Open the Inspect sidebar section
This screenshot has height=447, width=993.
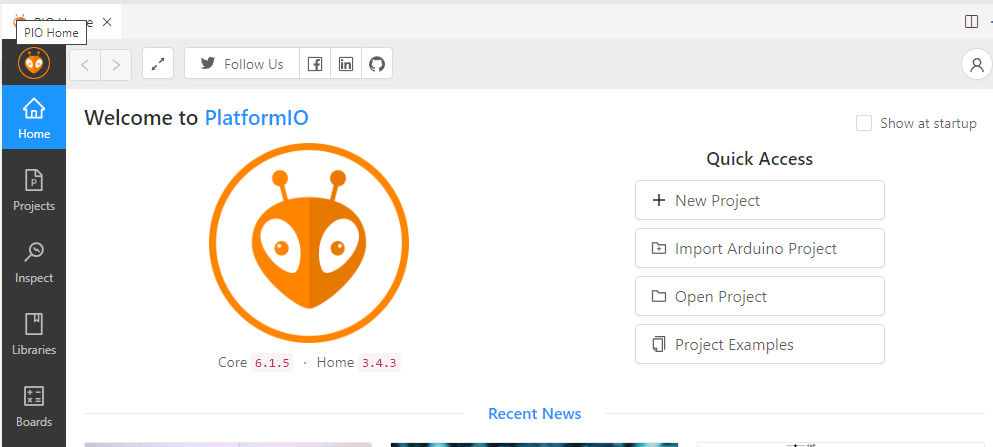(34, 261)
